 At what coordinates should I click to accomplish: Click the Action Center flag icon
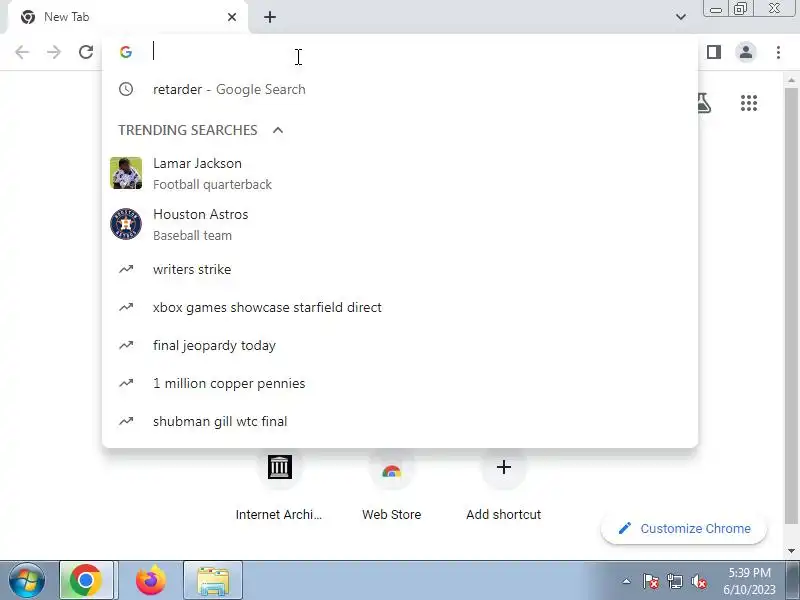pos(651,581)
